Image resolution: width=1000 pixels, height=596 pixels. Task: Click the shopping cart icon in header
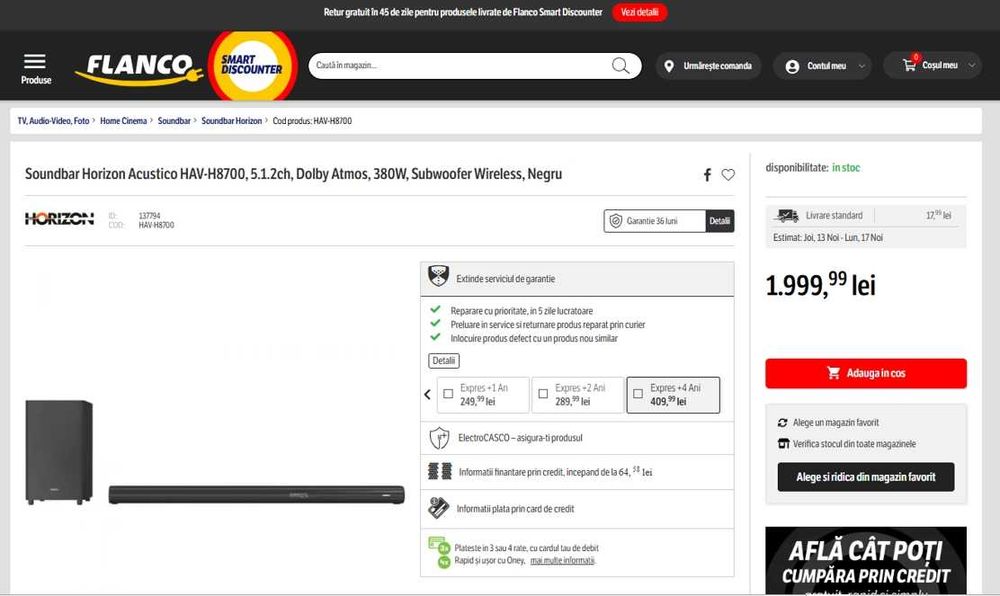tap(909, 65)
